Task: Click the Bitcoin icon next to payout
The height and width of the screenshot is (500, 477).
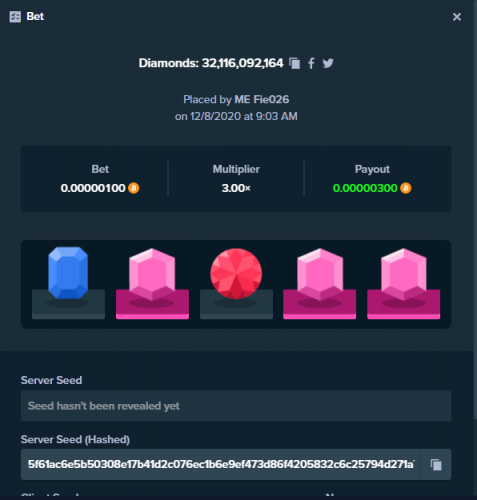Action: click(406, 188)
